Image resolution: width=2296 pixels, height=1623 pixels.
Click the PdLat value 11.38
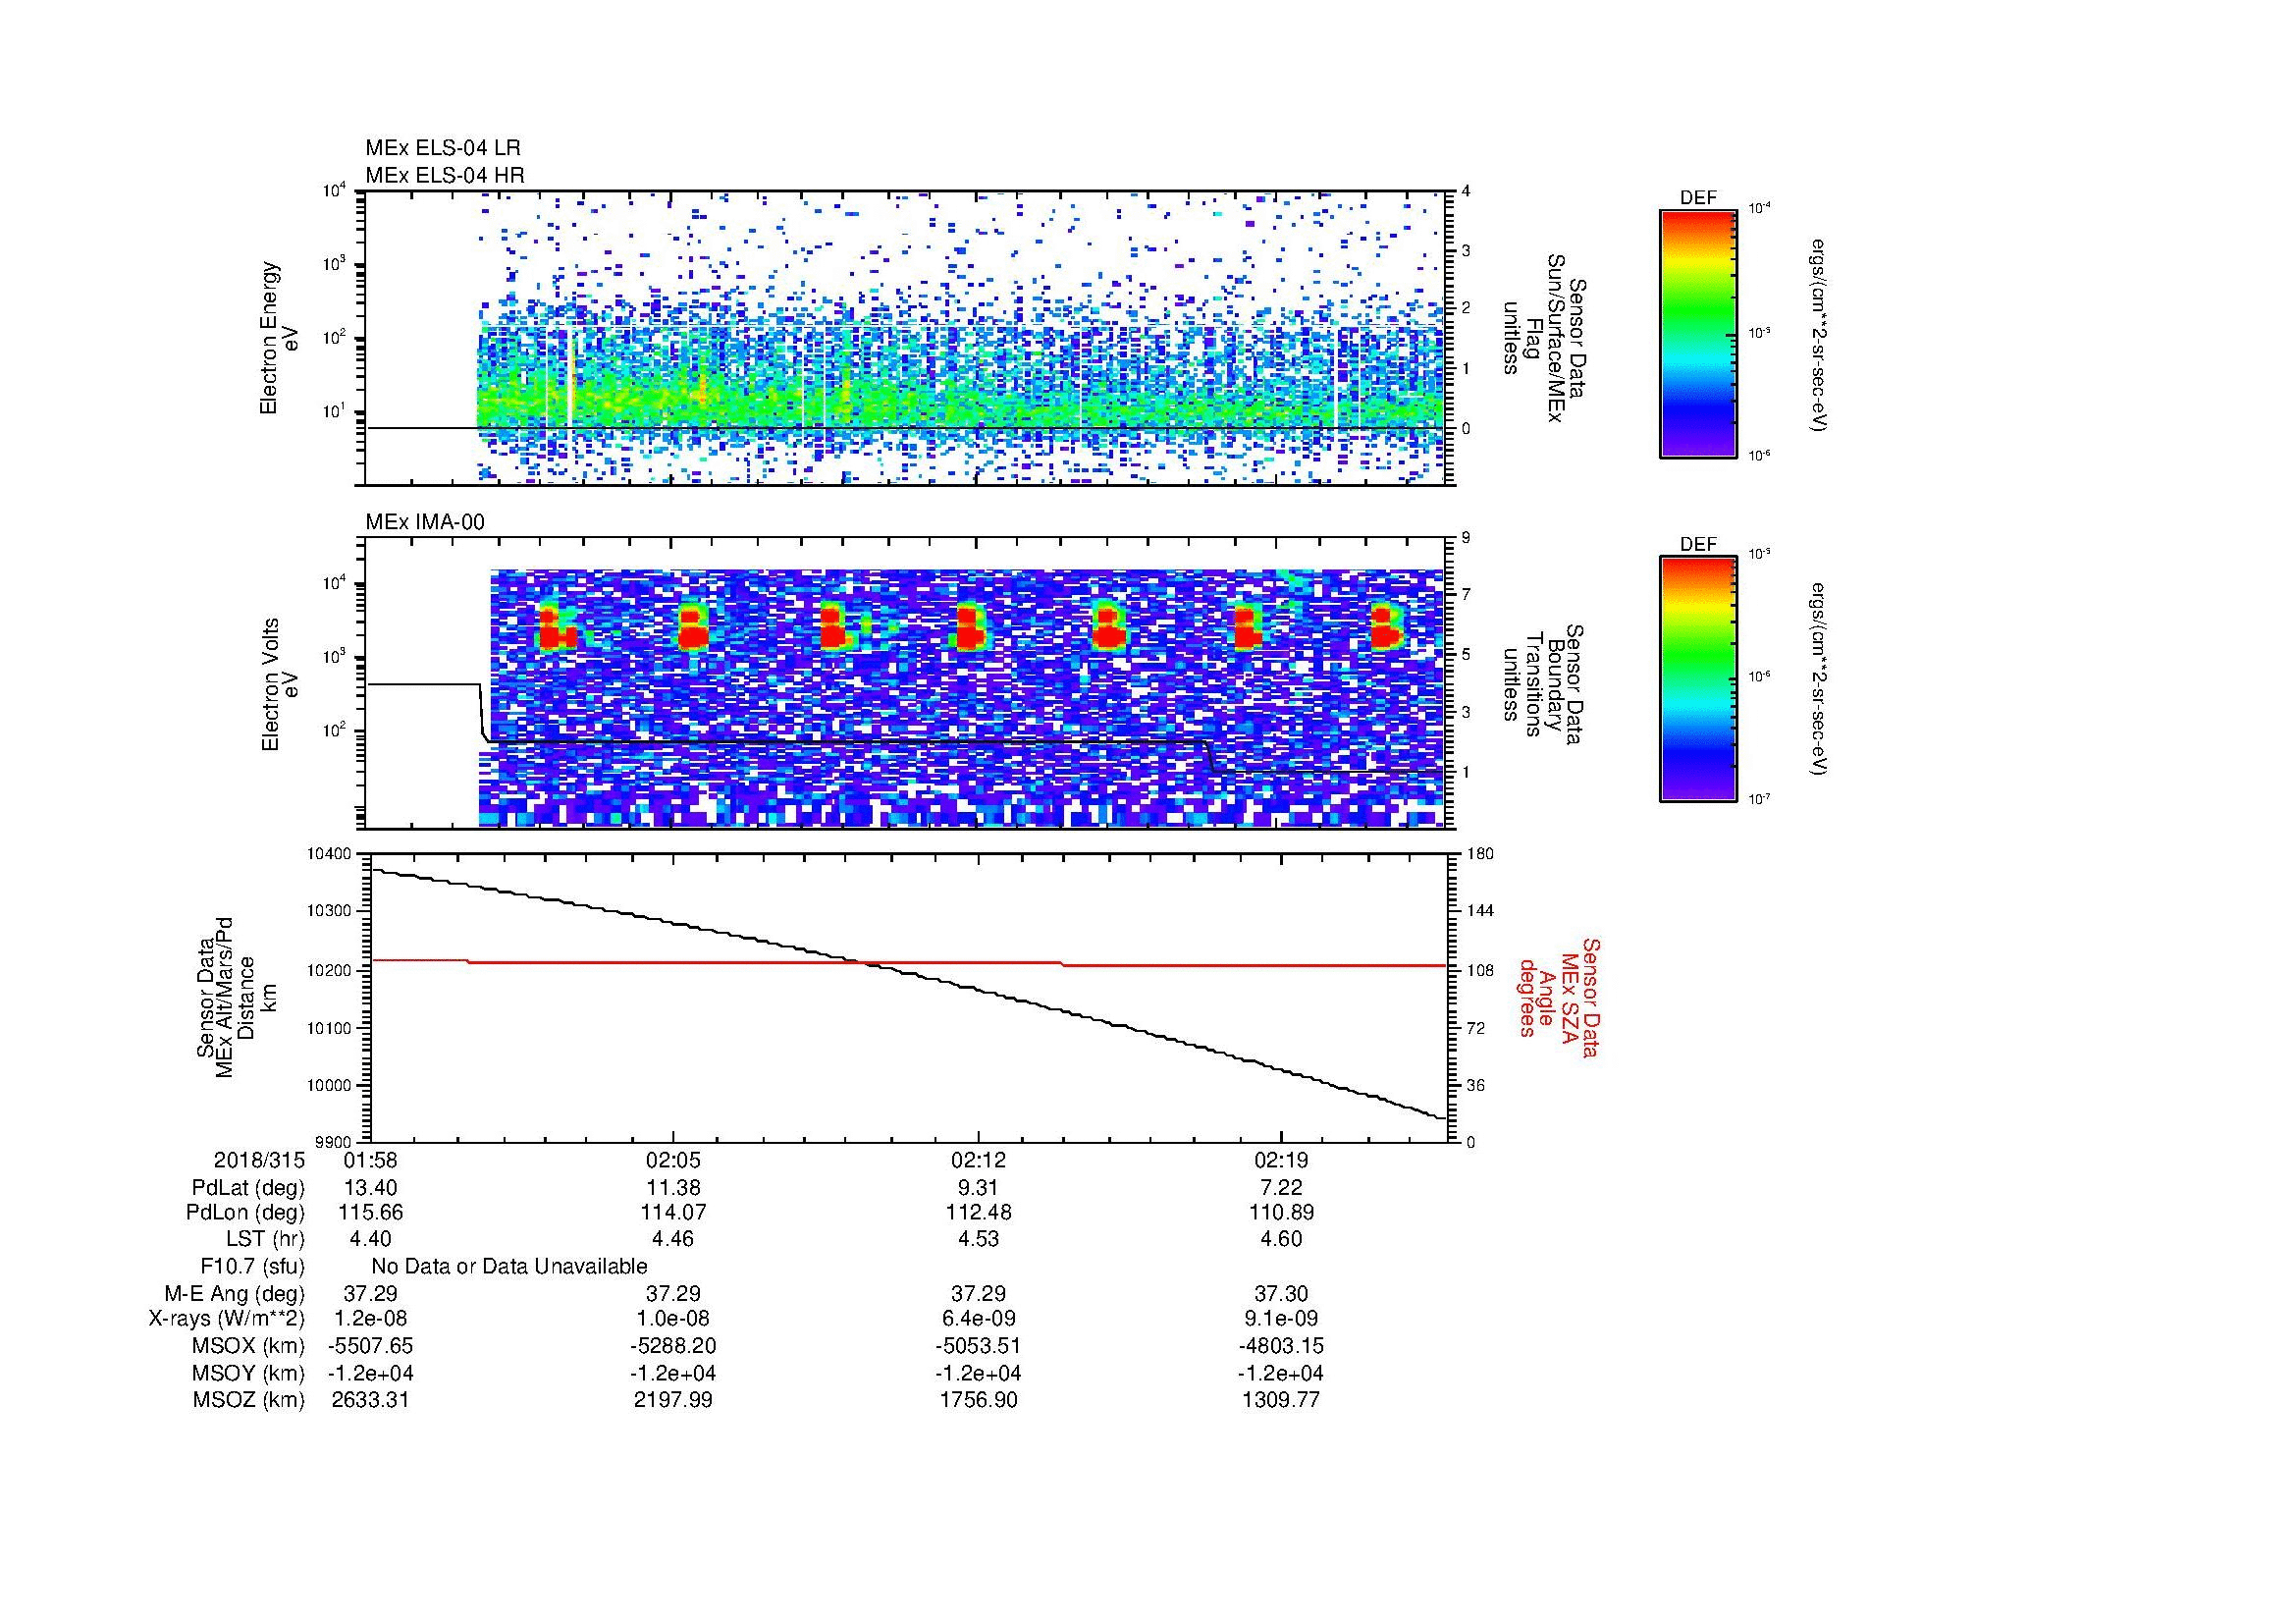tap(673, 1188)
